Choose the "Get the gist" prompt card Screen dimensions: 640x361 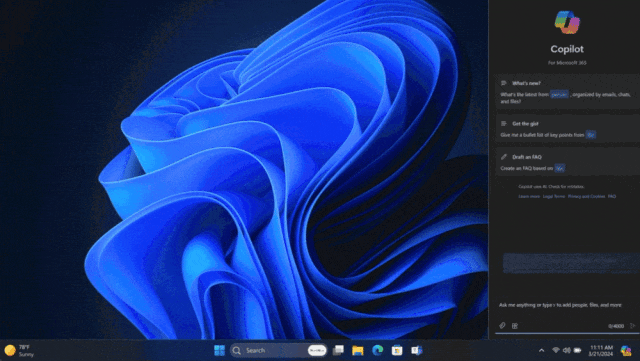coord(567,129)
